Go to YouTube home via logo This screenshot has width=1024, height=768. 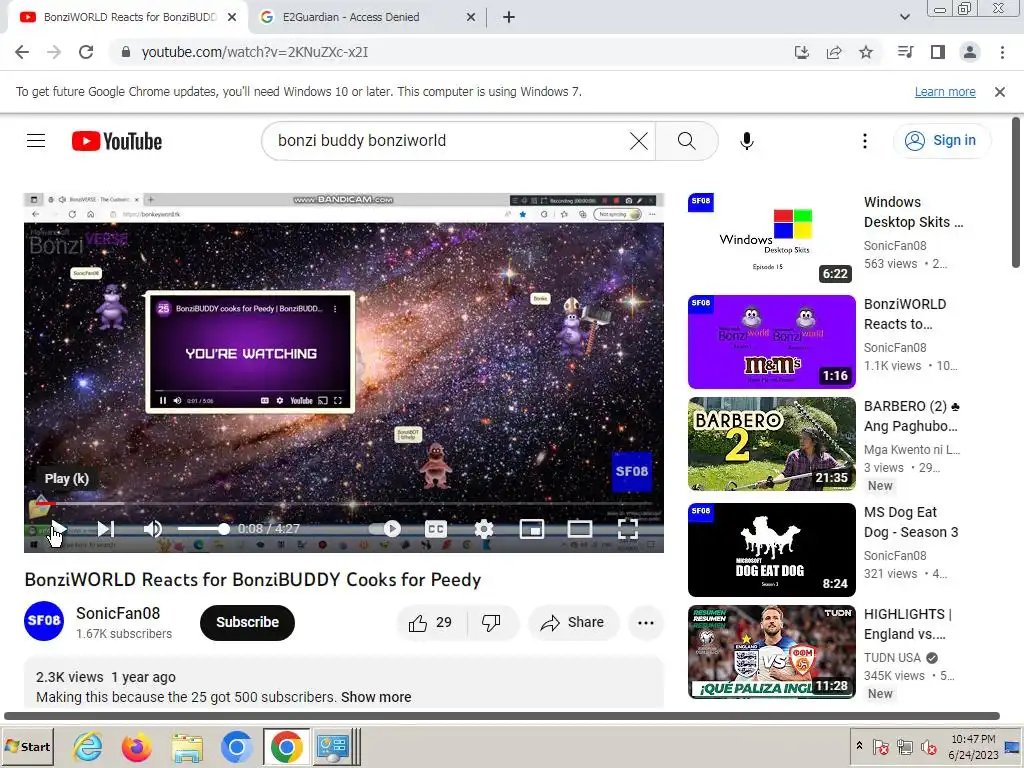pos(117,141)
